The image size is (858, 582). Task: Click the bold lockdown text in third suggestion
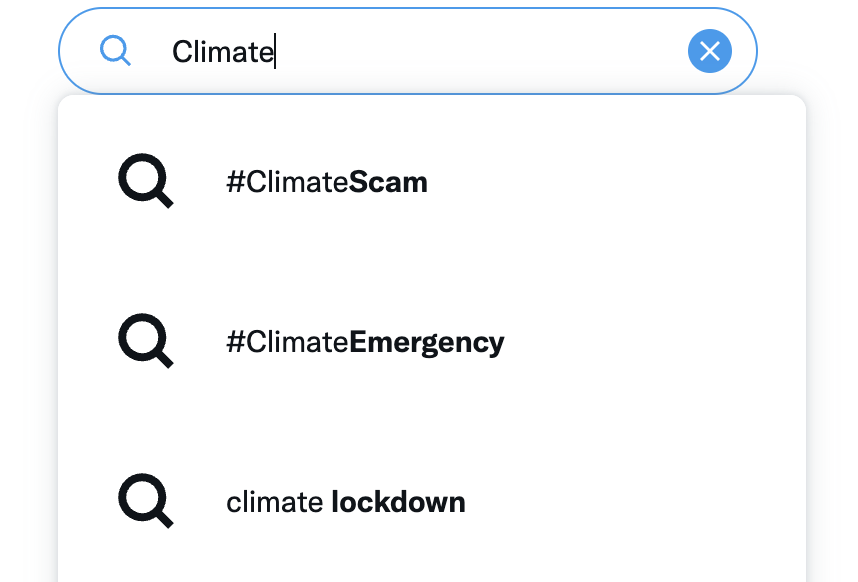point(398,502)
